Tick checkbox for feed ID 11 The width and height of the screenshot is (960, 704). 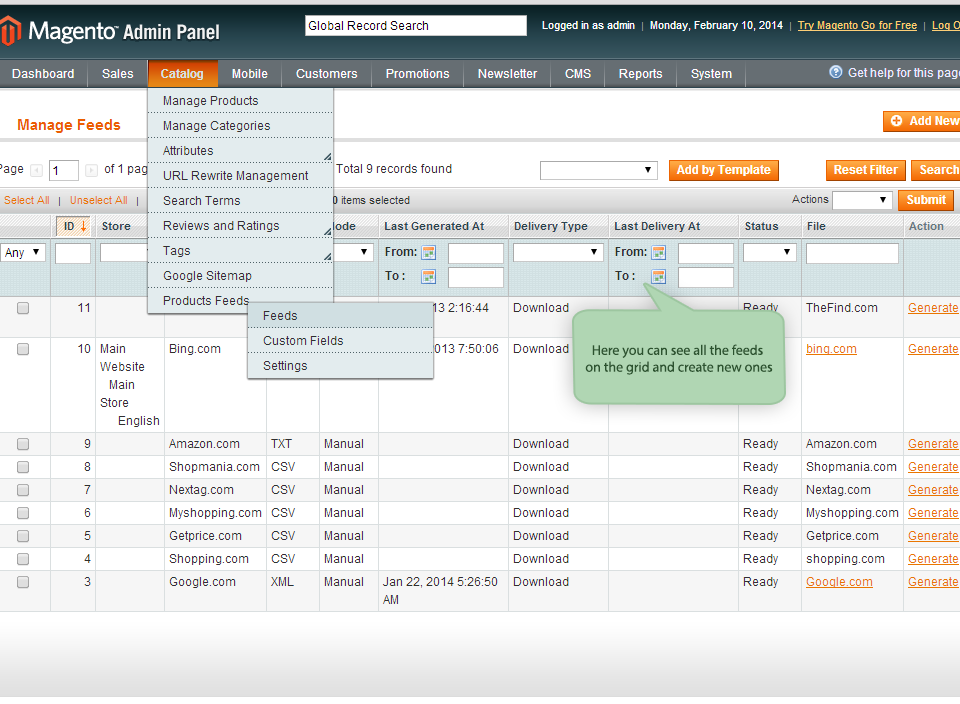23,308
